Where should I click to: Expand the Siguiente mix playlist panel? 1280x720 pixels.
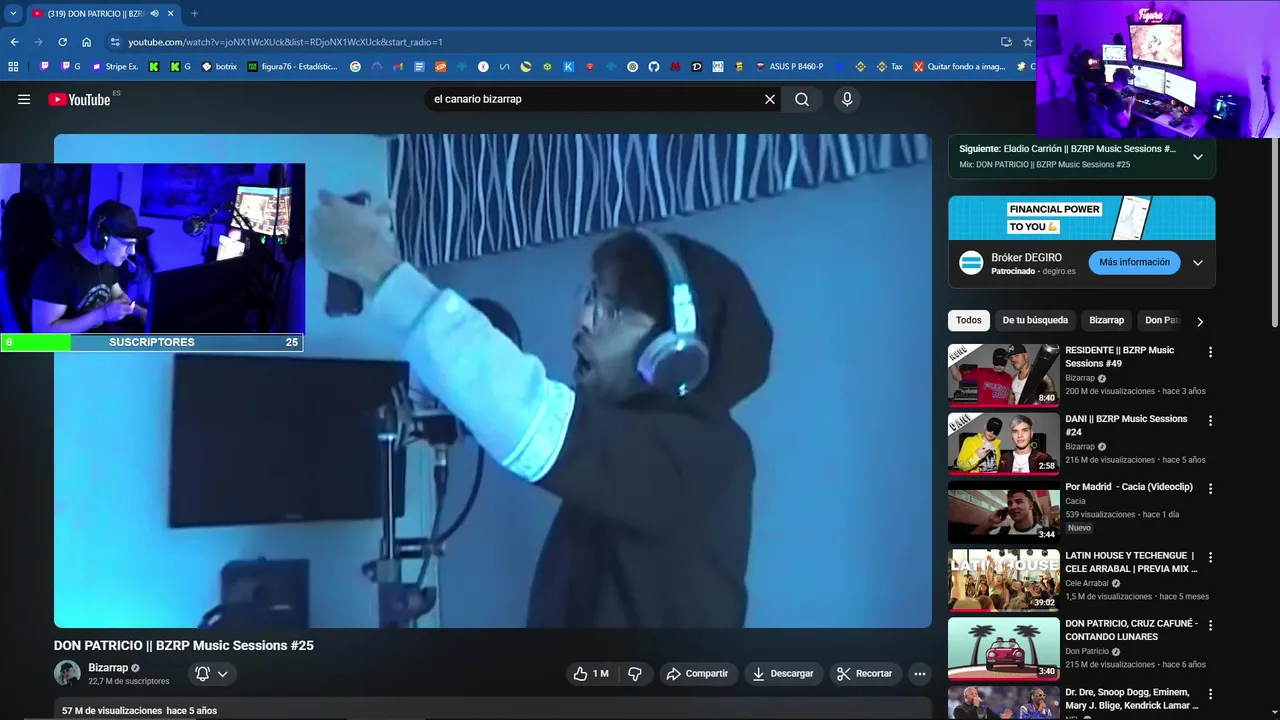(x=1197, y=157)
